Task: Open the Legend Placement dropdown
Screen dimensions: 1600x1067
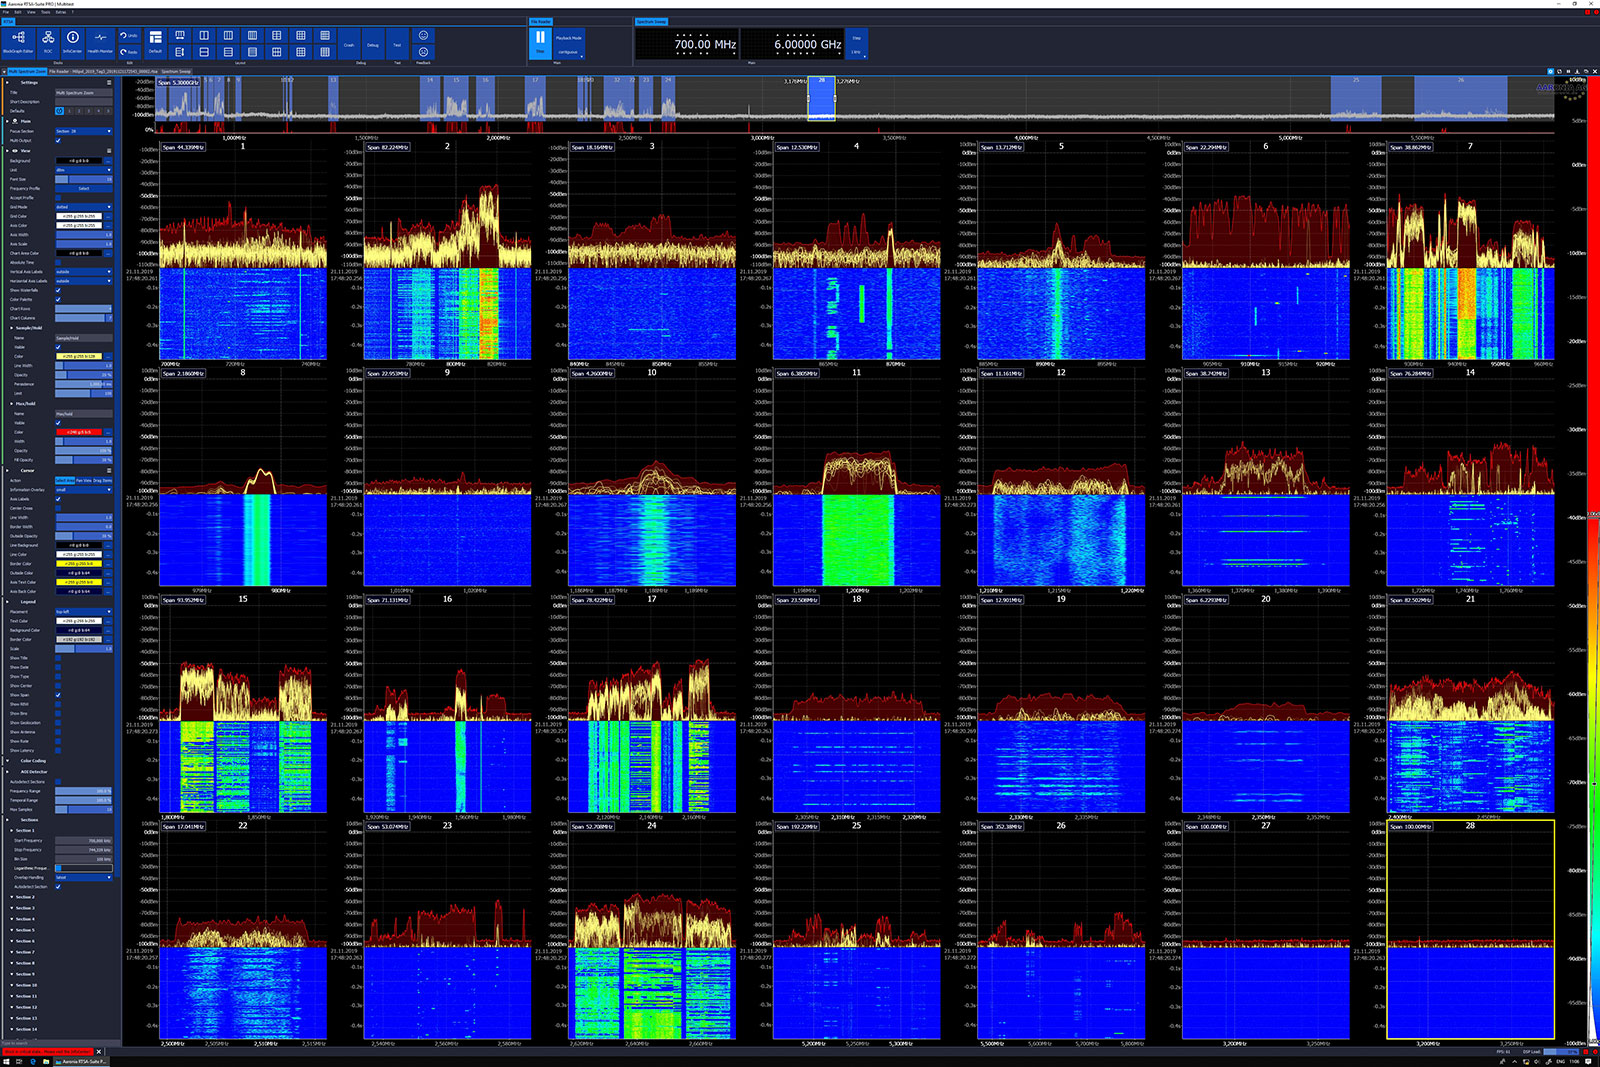Action: (84, 612)
